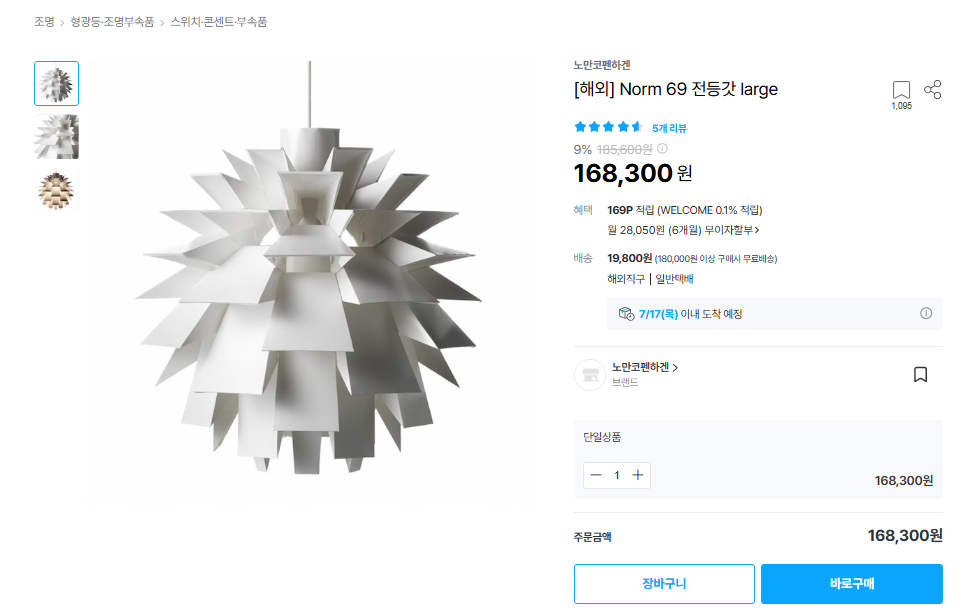Screen dimensions: 965x615
Task: Decrease quantity with minus button
Action: coord(596,475)
